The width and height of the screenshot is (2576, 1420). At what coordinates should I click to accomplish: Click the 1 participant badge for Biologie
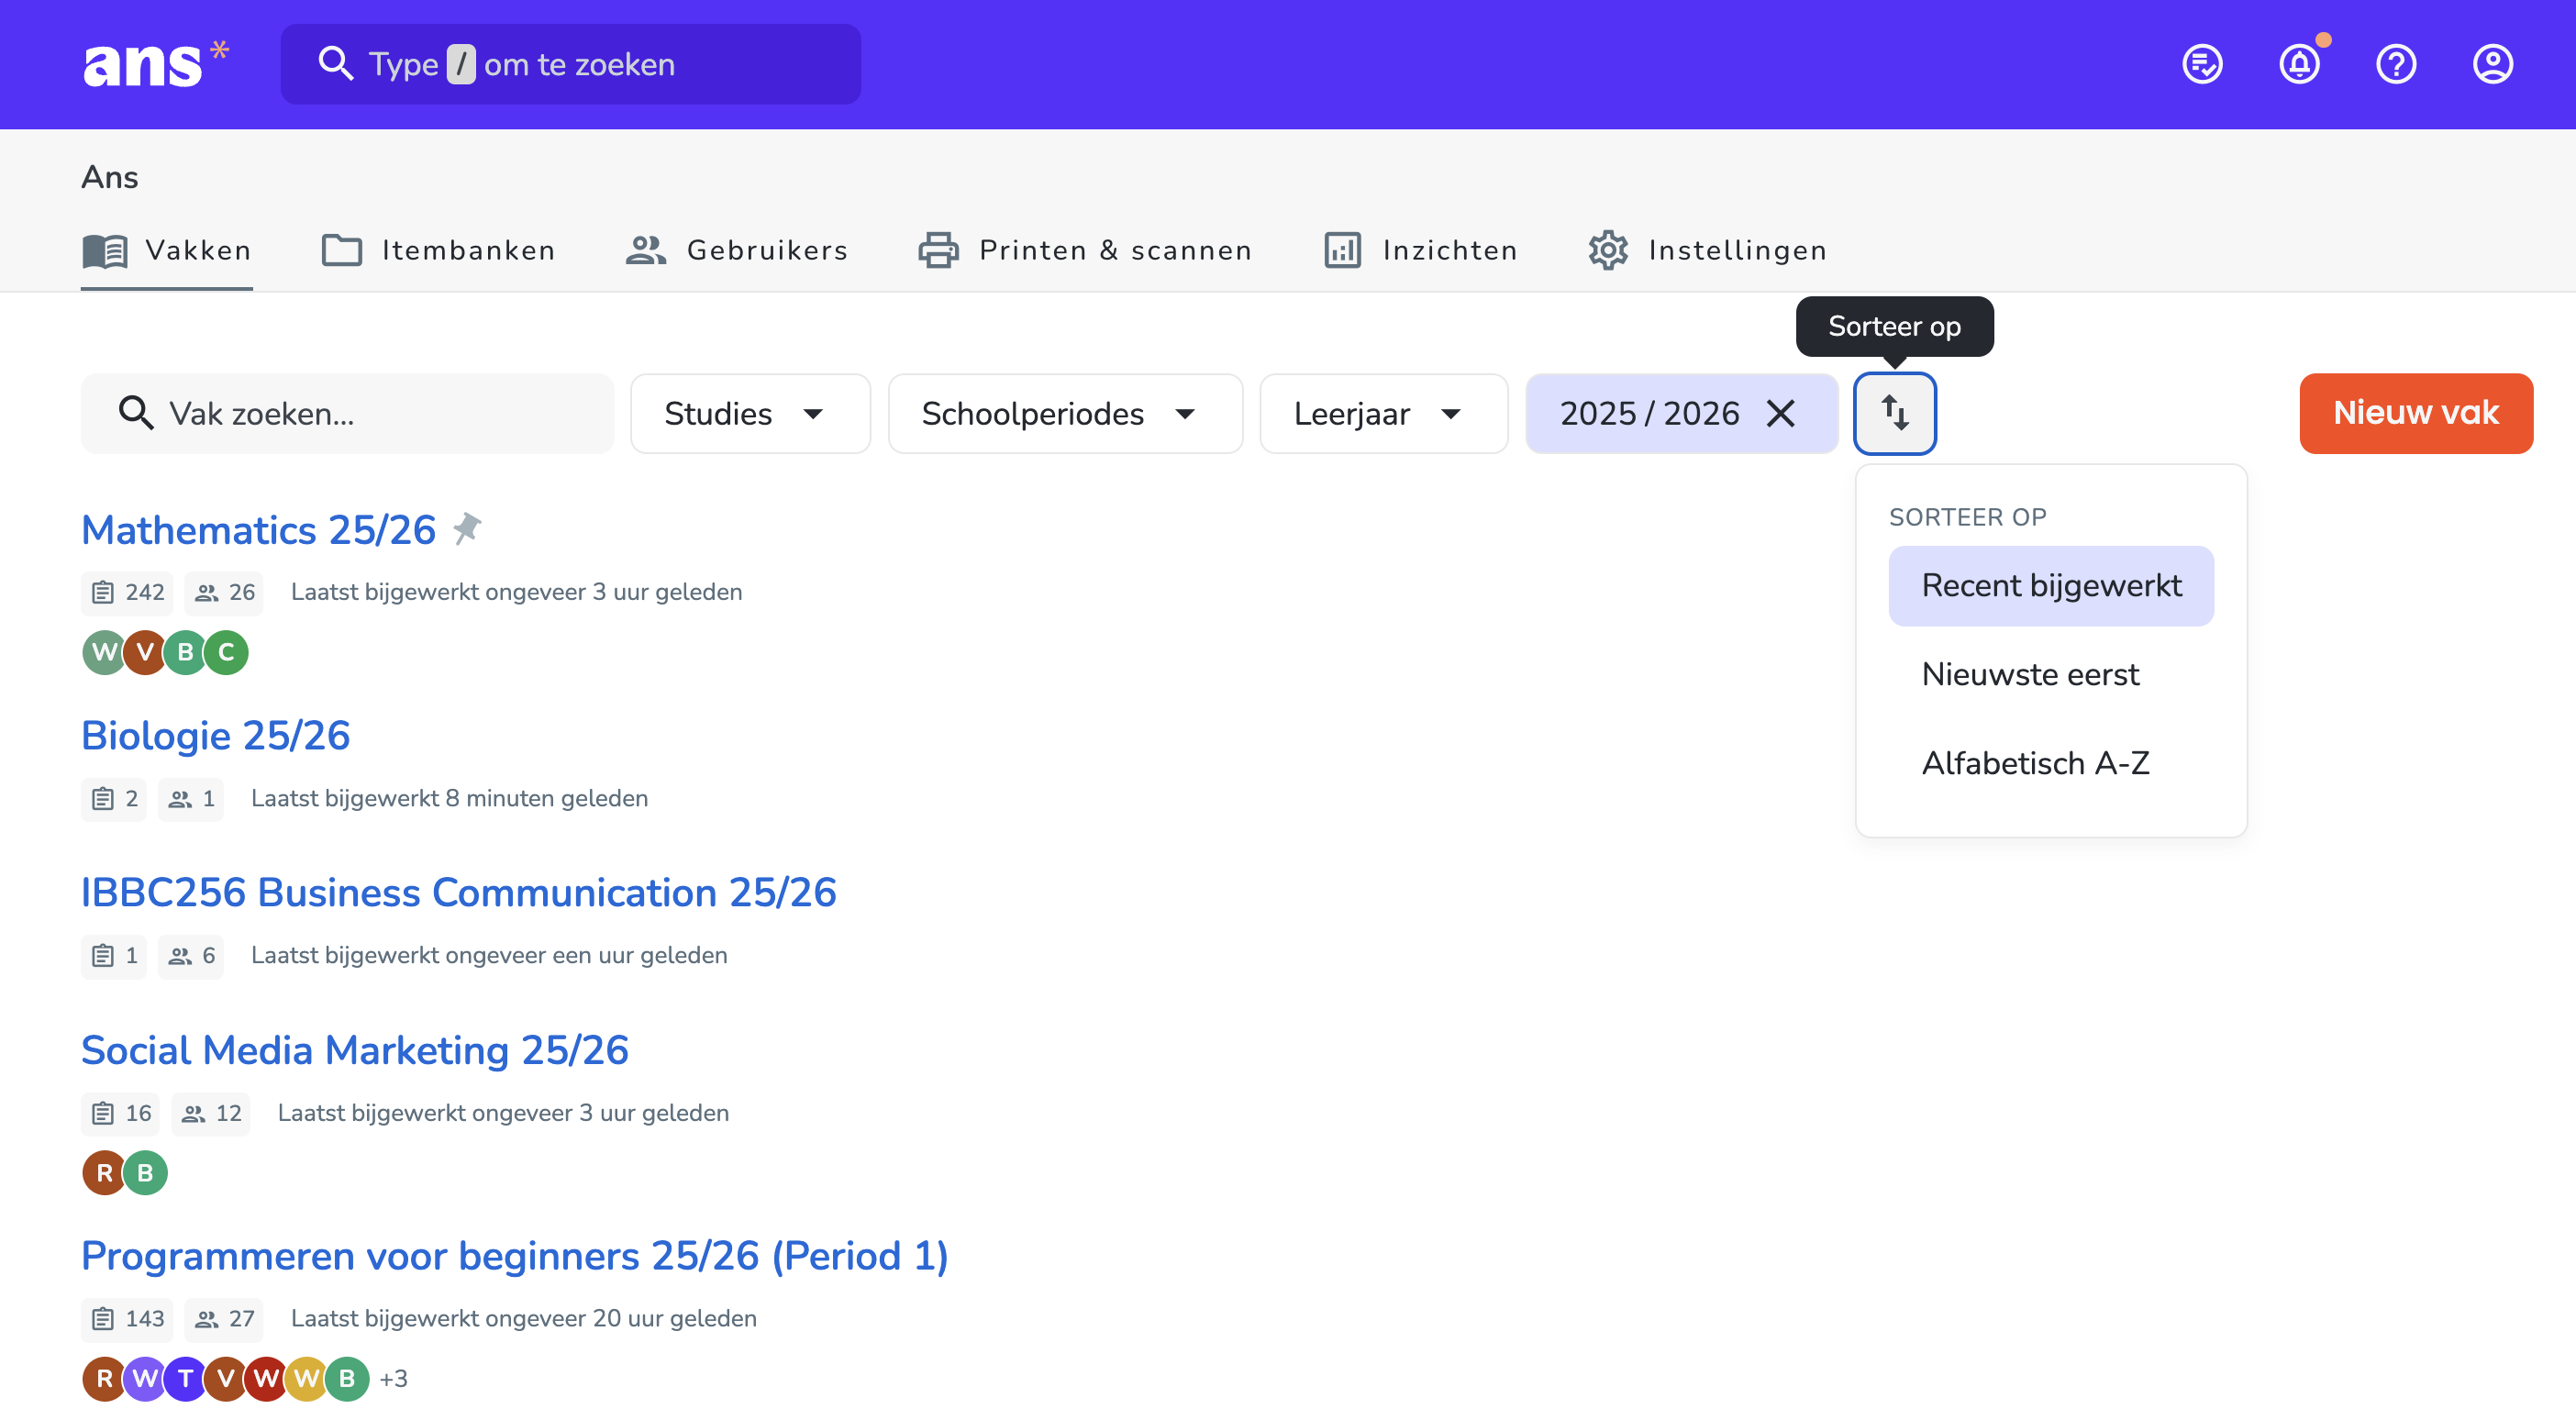click(191, 798)
